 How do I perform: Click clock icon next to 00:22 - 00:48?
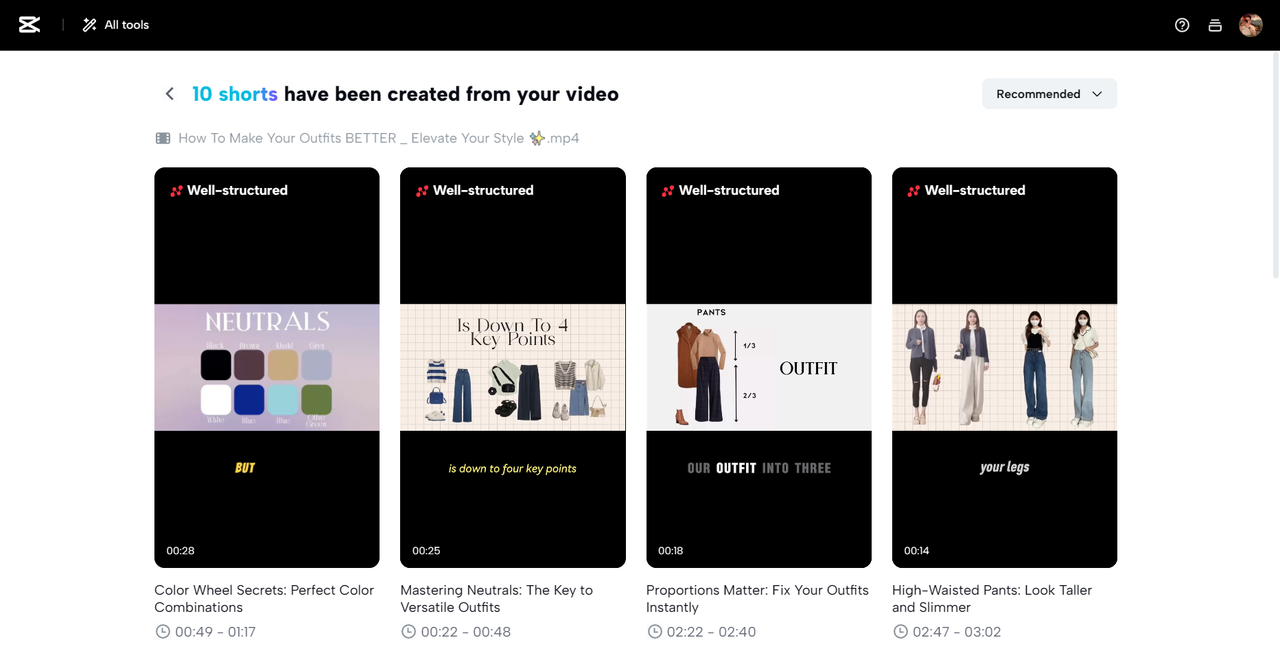408,632
